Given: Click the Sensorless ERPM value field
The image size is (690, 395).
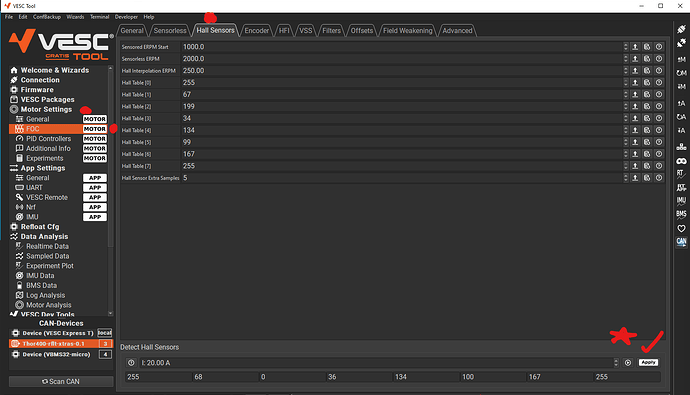Looking at the screenshot, I should [401, 59].
